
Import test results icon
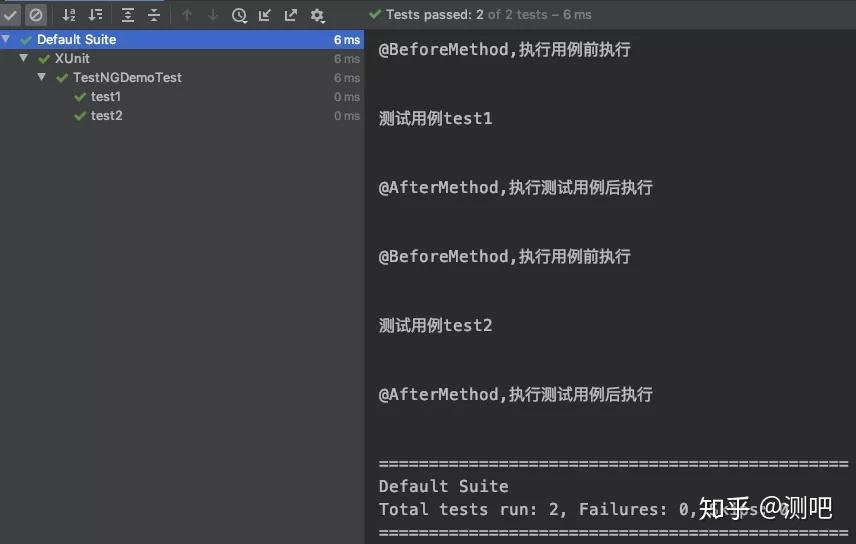265,15
